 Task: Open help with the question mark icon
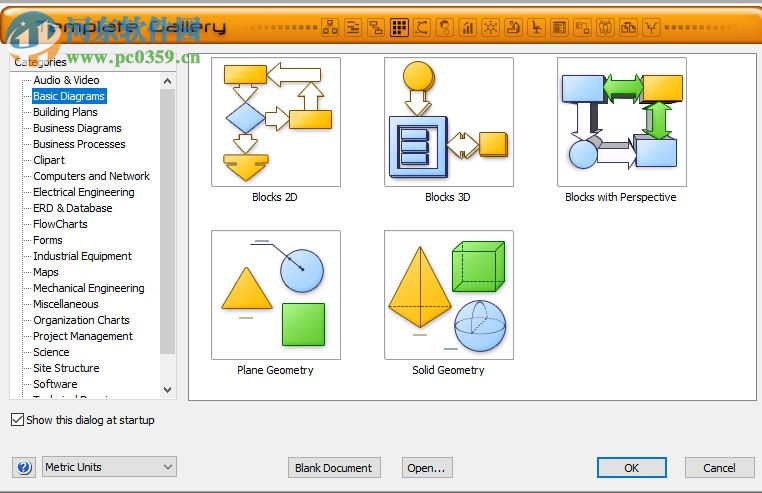pyautogui.click(x=24, y=467)
